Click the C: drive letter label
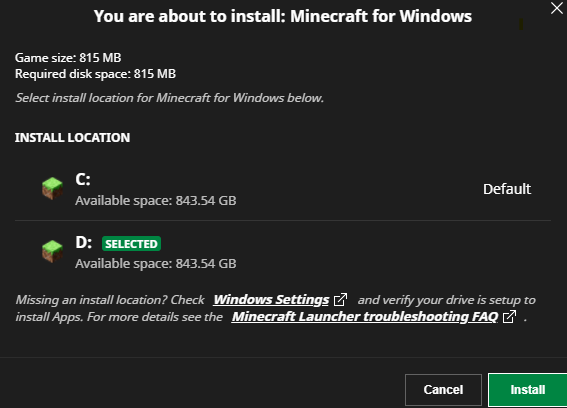This screenshot has width=567, height=408. [83, 179]
